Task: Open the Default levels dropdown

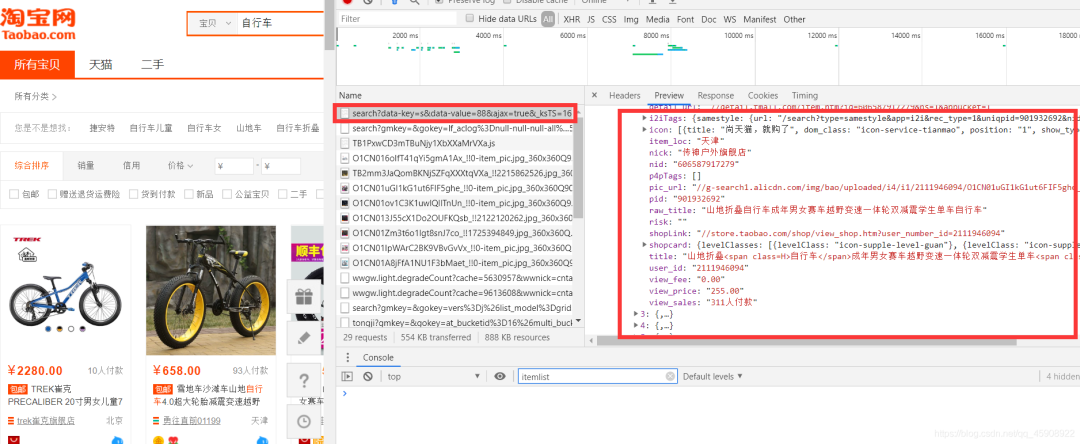Action: [713, 377]
